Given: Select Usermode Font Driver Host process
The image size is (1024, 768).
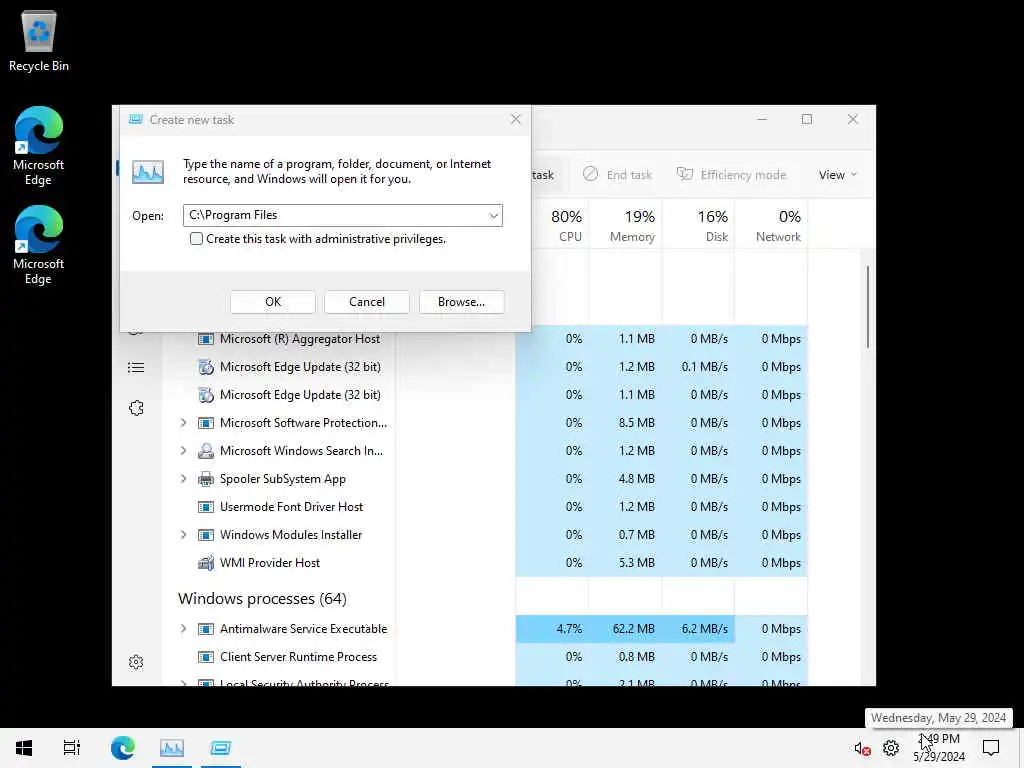Looking at the screenshot, I should [291, 507].
